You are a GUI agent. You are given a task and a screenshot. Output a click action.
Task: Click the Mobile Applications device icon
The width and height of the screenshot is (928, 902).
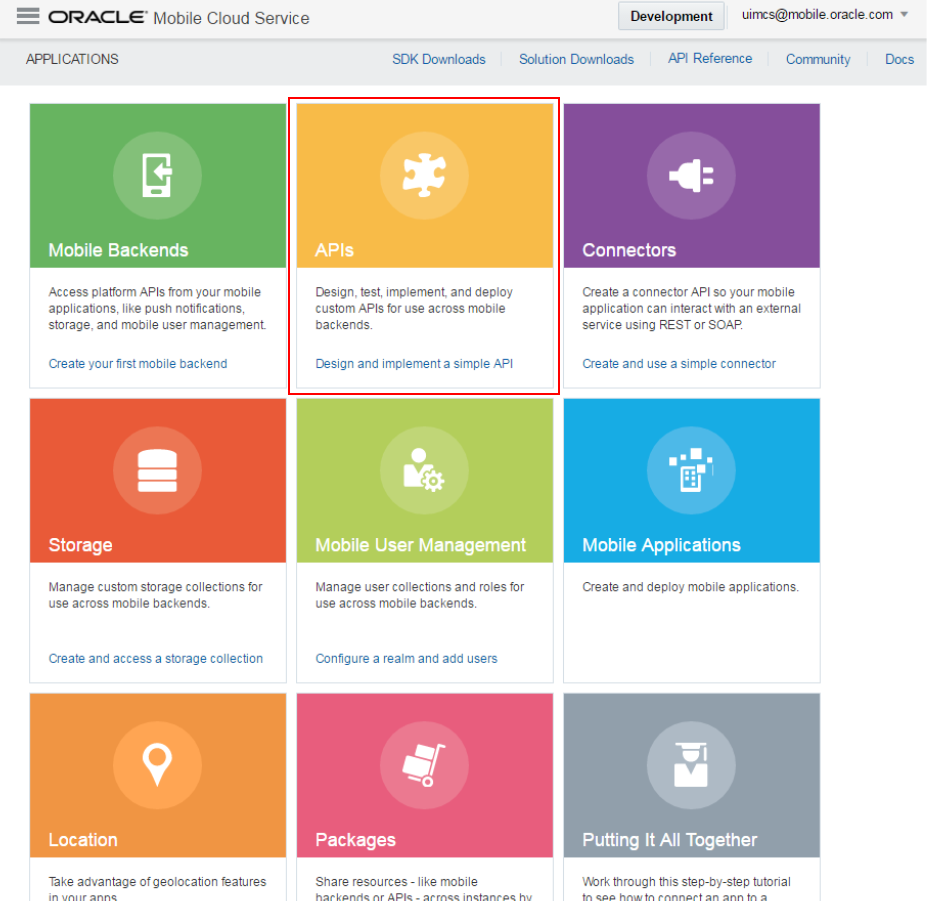[691, 471]
